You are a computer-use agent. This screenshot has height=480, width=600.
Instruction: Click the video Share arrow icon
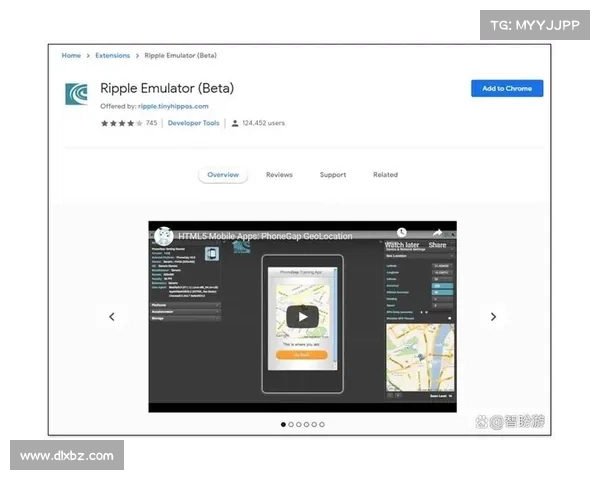tap(437, 232)
